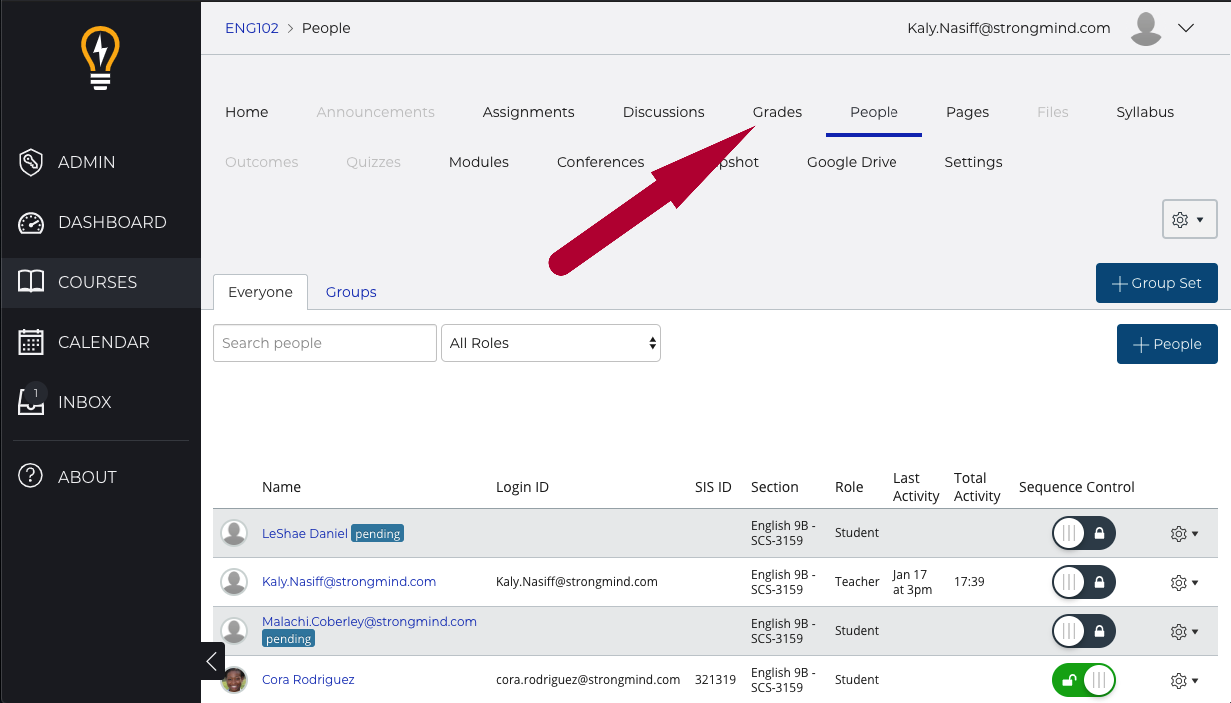Open the All Roles dropdown

pos(551,343)
